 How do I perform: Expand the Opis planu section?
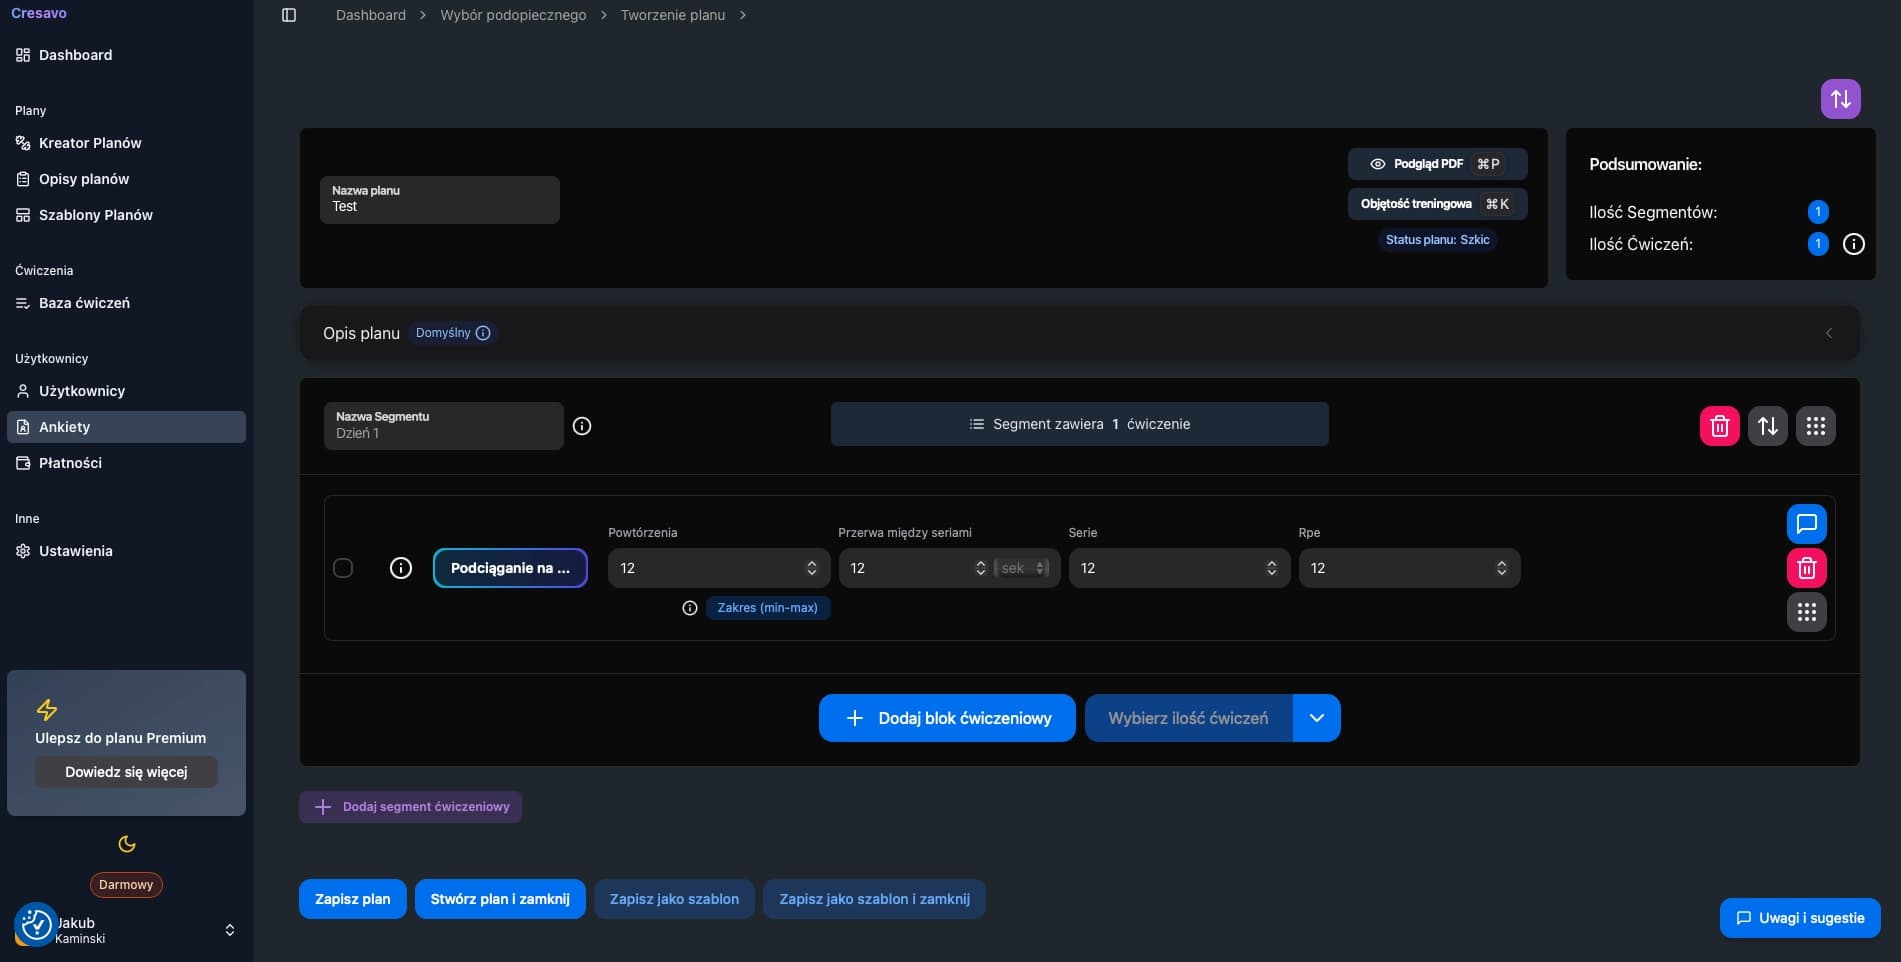[1828, 333]
